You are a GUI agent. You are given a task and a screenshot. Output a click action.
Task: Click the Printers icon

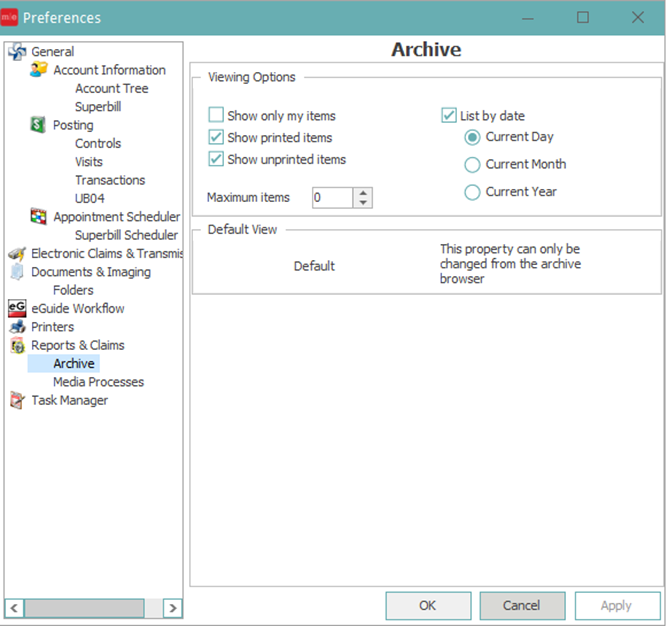pos(17,327)
